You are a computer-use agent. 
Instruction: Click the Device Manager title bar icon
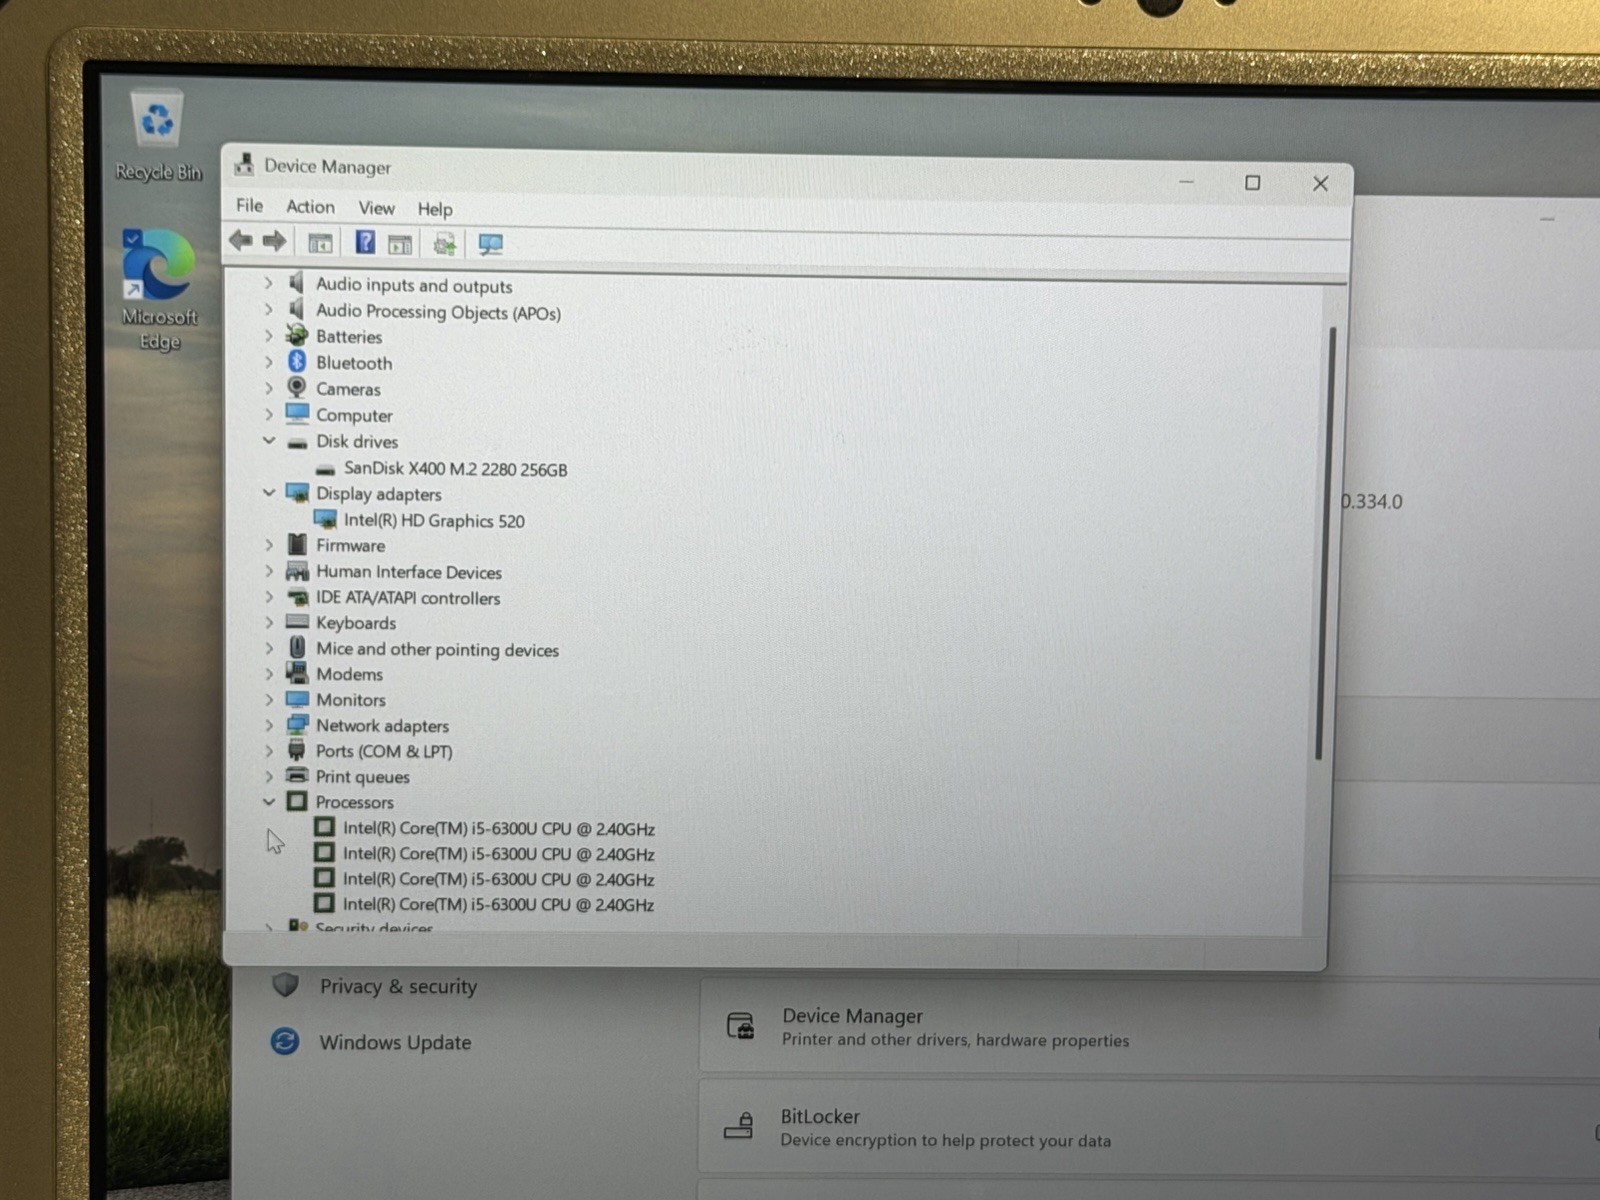243,164
